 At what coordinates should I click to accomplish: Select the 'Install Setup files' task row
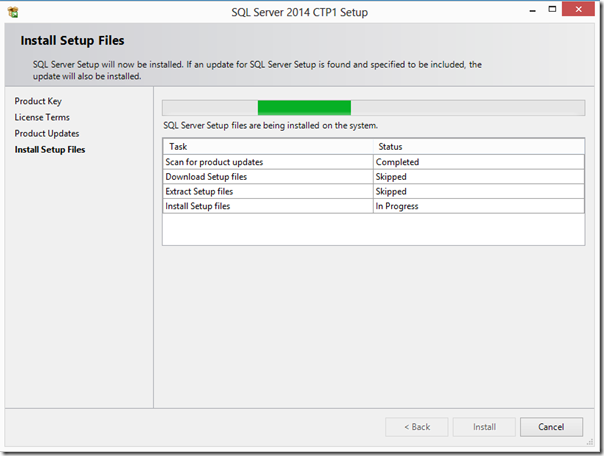pos(374,206)
